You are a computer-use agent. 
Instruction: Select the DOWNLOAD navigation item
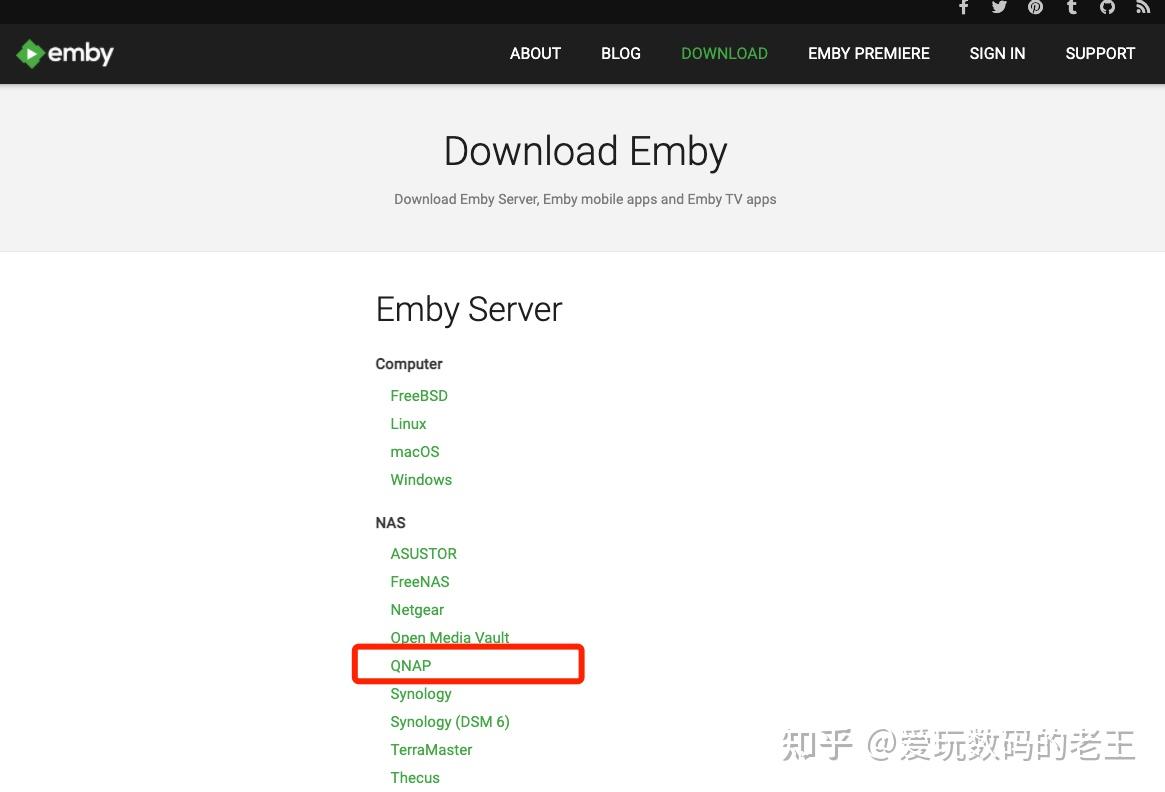click(724, 53)
